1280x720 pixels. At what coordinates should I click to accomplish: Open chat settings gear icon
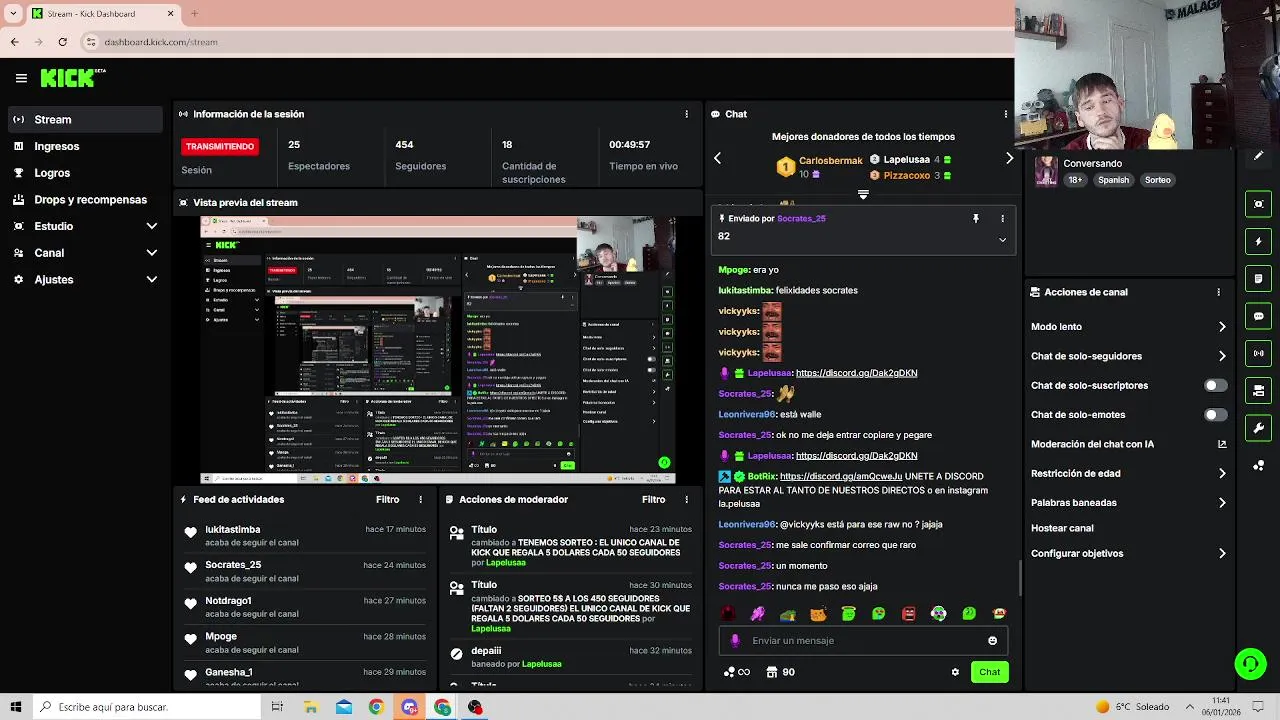(x=955, y=672)
